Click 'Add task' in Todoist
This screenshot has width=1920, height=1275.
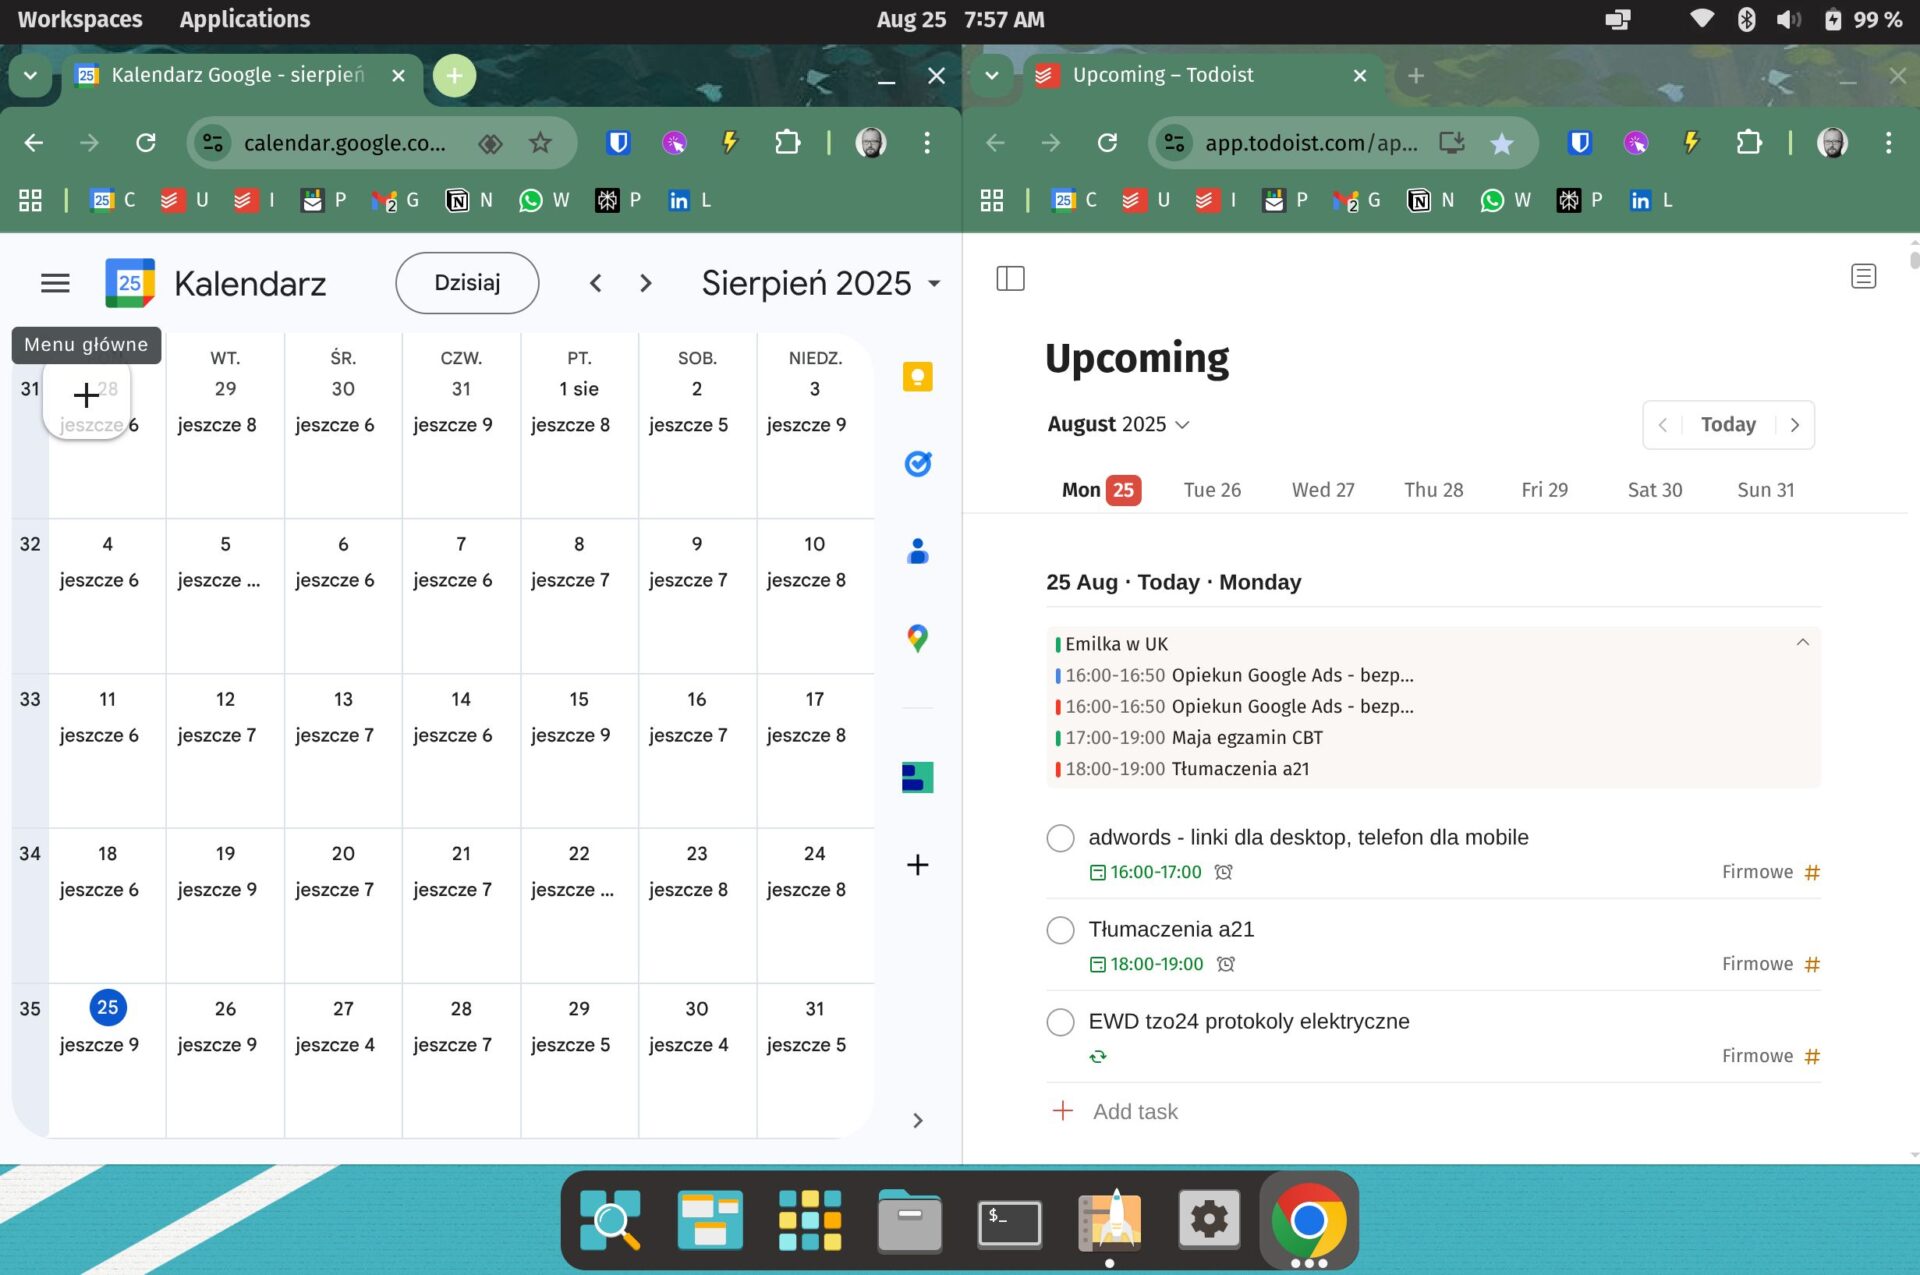point(1134,1112)
